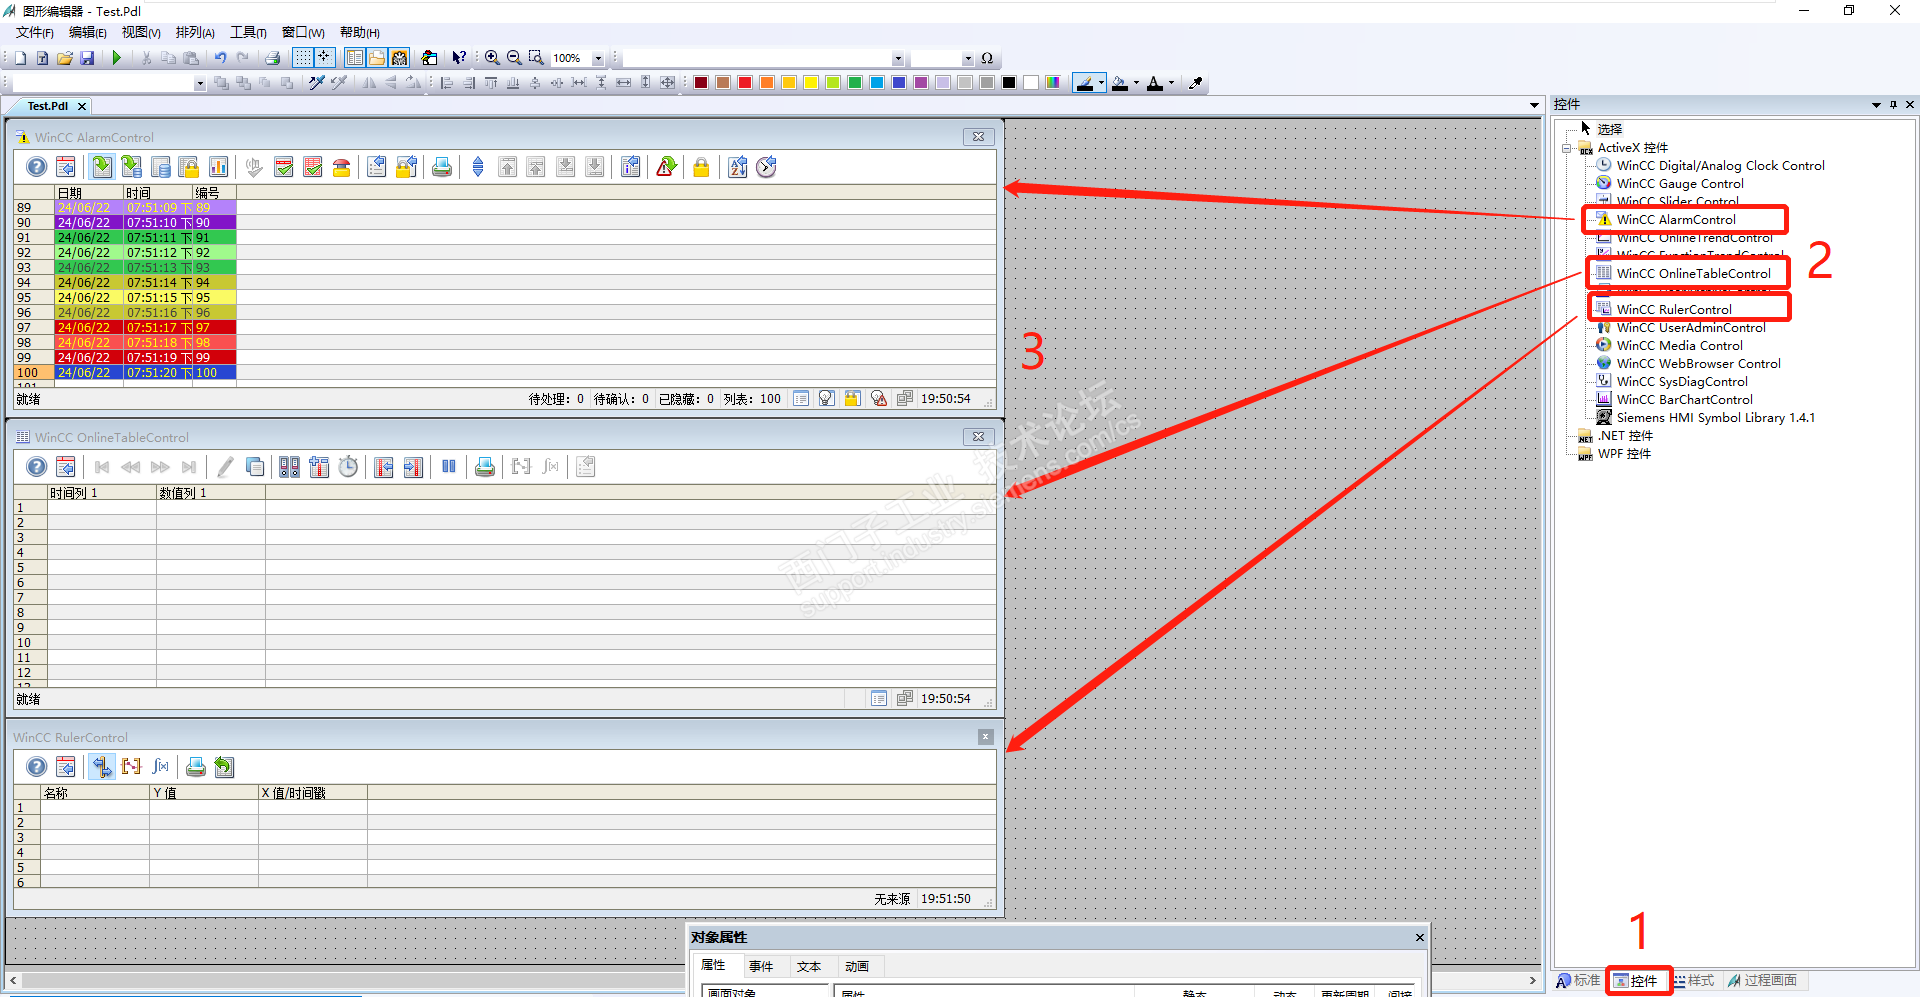Switch to the 样式 panel tab

pyautogui.click(x=1693, y=981)
